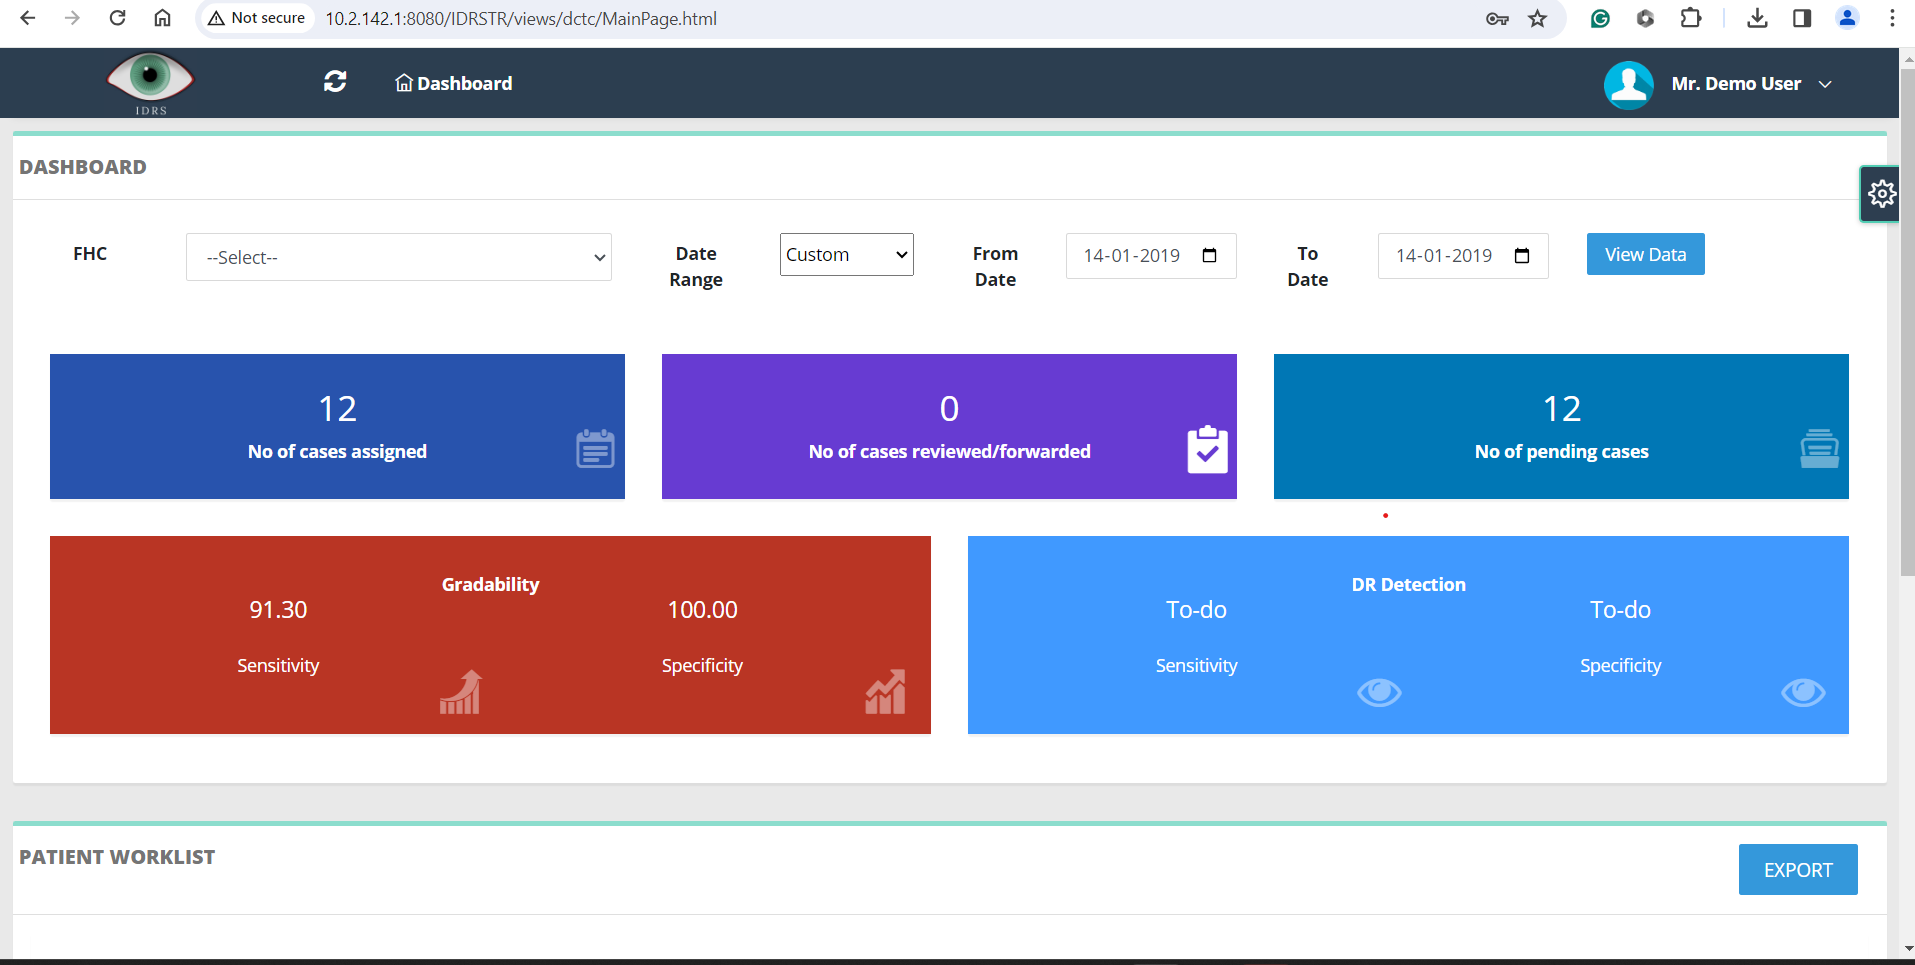The height and width of the screenshot is (965, 1915).
Task: Click the browser forward arrow
Action: coord(72,18)
